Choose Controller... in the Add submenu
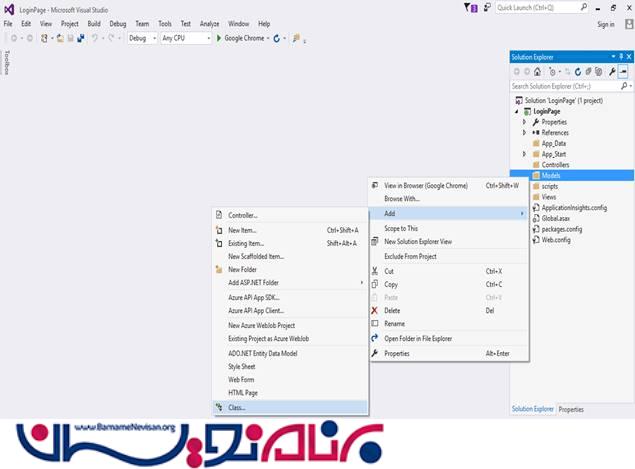Viewport: 635px width, 469px height. click(290, 215)
